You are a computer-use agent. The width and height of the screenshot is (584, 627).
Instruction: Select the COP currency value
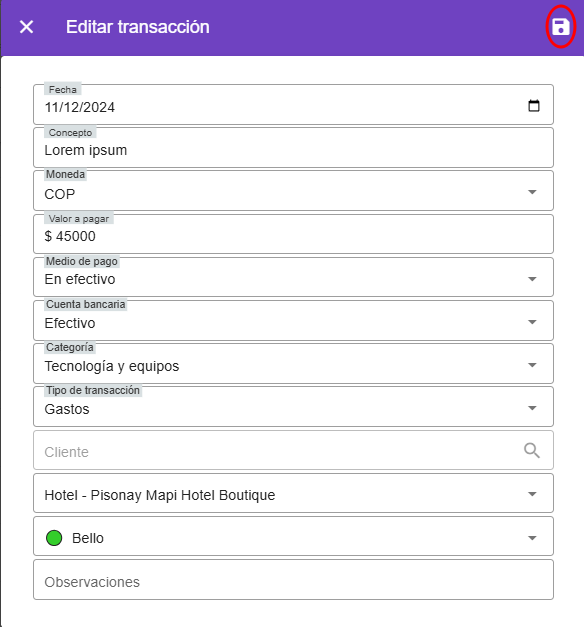pyautogui.click(x=60, y=194)
